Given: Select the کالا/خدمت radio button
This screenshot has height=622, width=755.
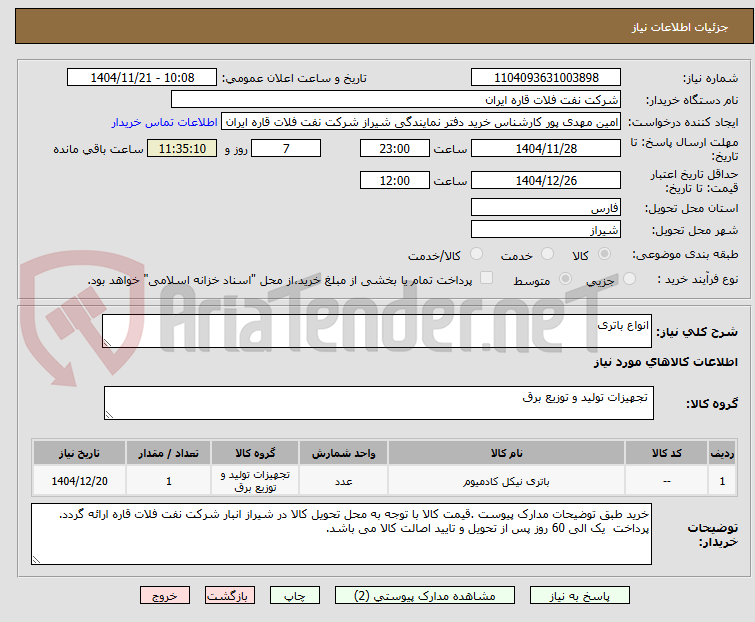Looking at the screenshot, I should pyautogui.click(x=476, y=254).
